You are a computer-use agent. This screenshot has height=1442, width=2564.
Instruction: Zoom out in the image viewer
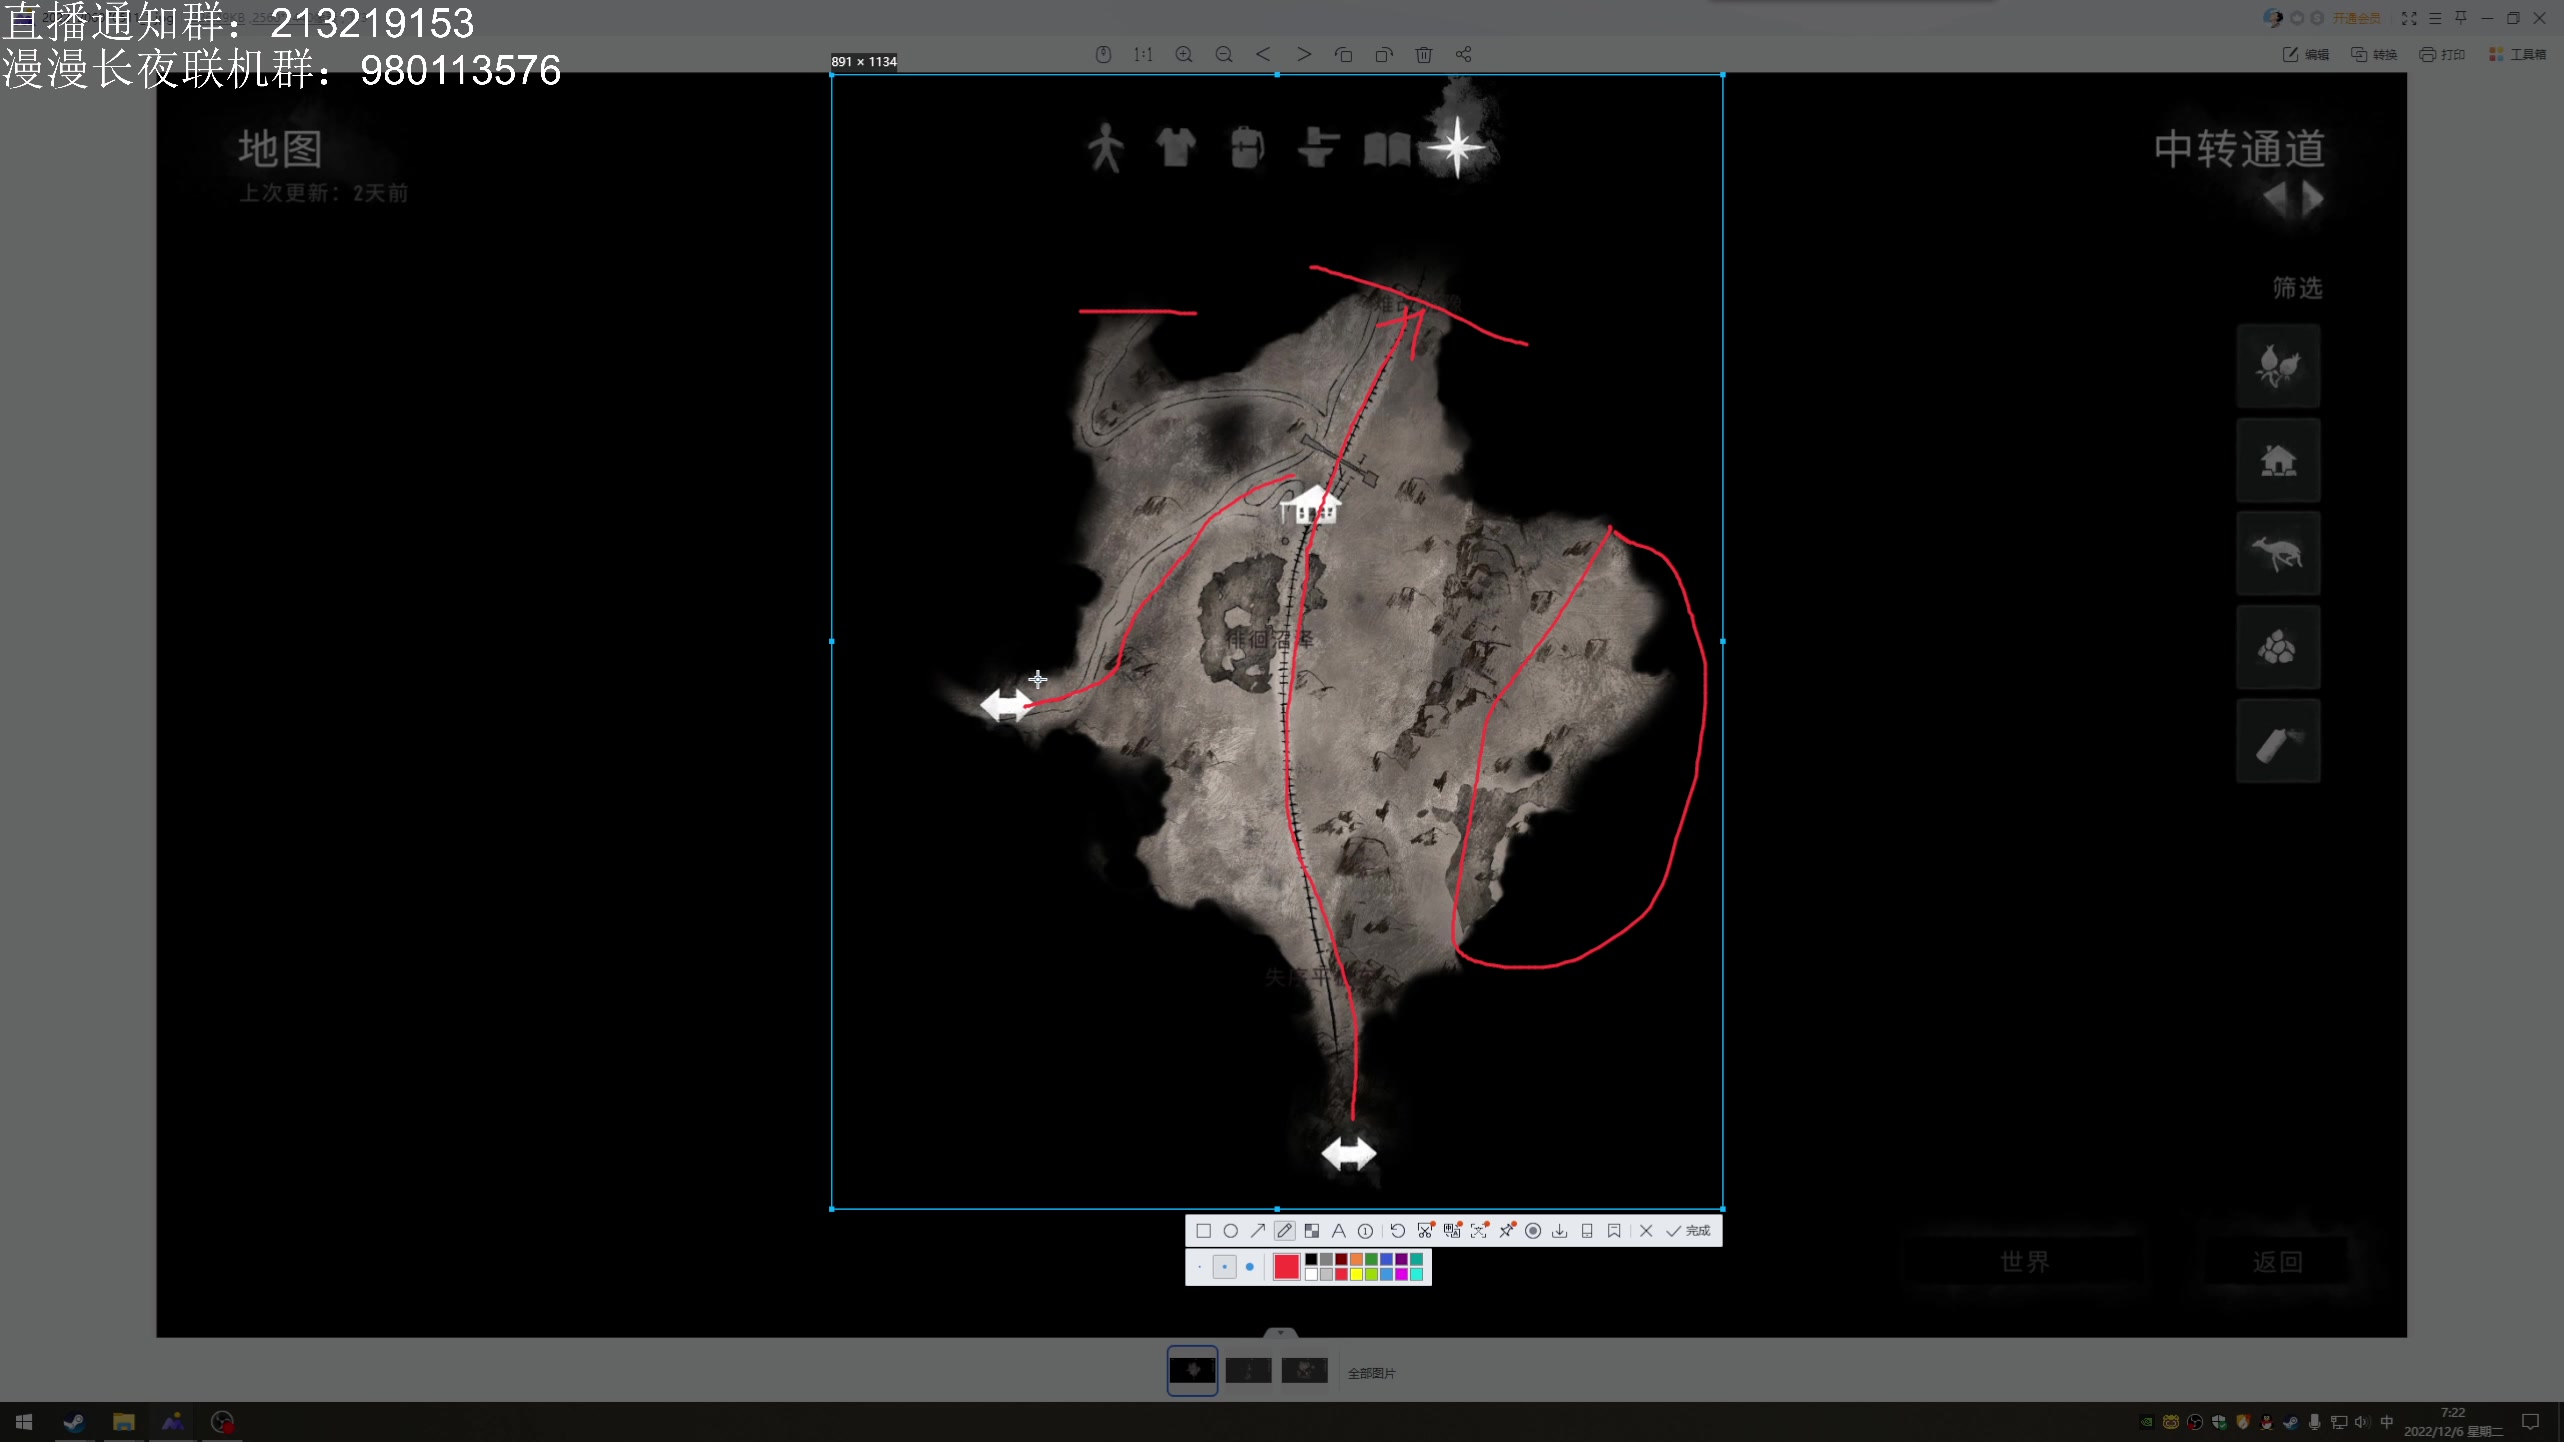[x=1224, y=54]
